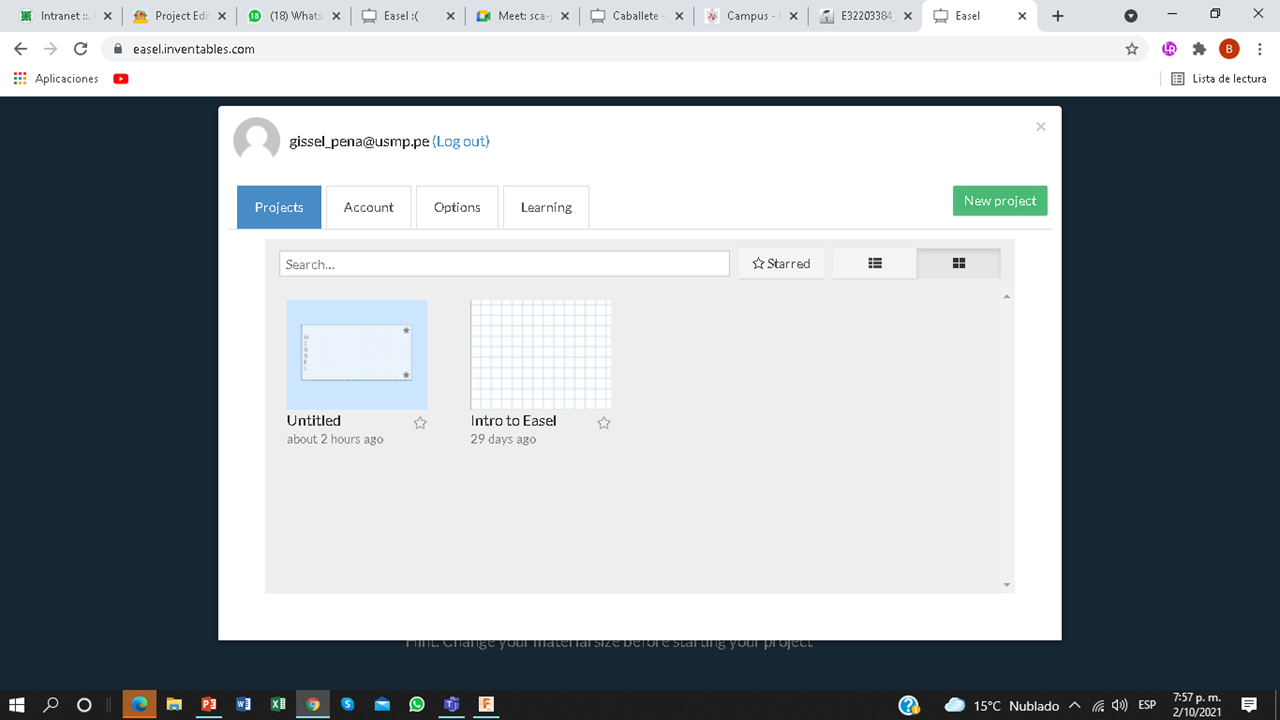1280x720 pixels.
Task: Open Word from taskbar
Action: (243, 704)
